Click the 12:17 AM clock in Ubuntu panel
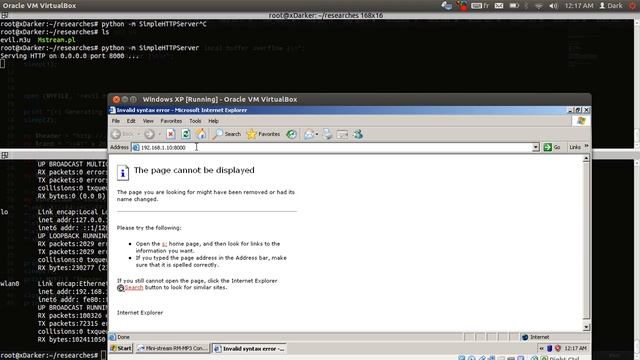Screen dimensions: 640x360 (x=578, y=6)
